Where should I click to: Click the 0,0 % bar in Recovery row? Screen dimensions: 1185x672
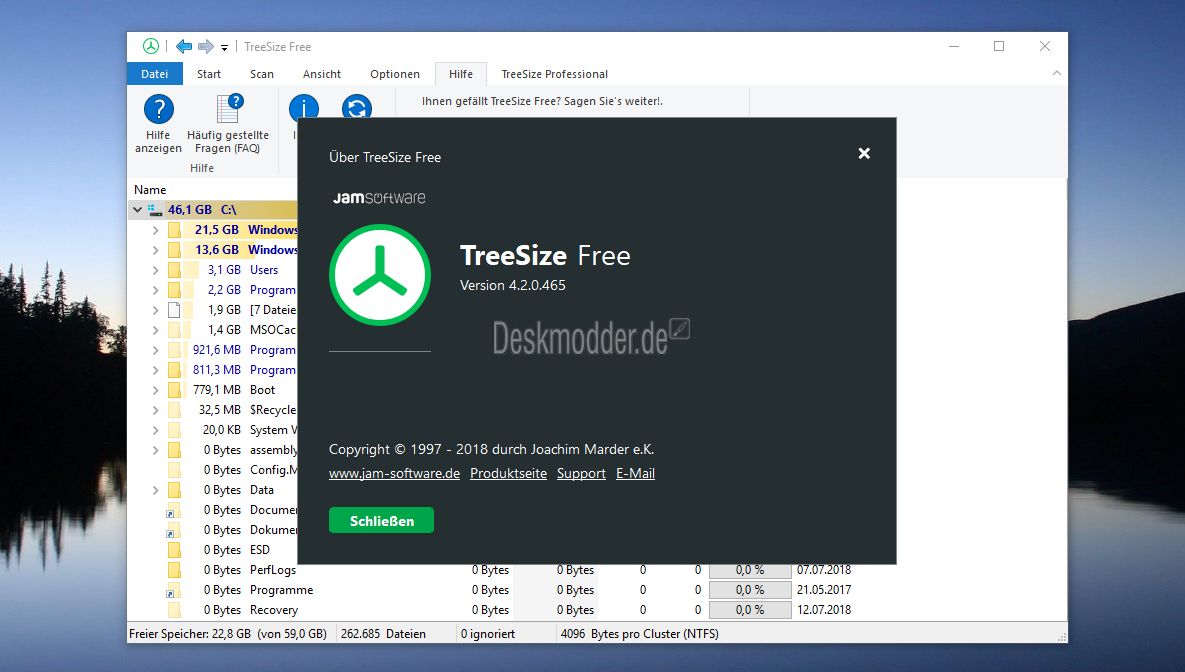(750, 610)
